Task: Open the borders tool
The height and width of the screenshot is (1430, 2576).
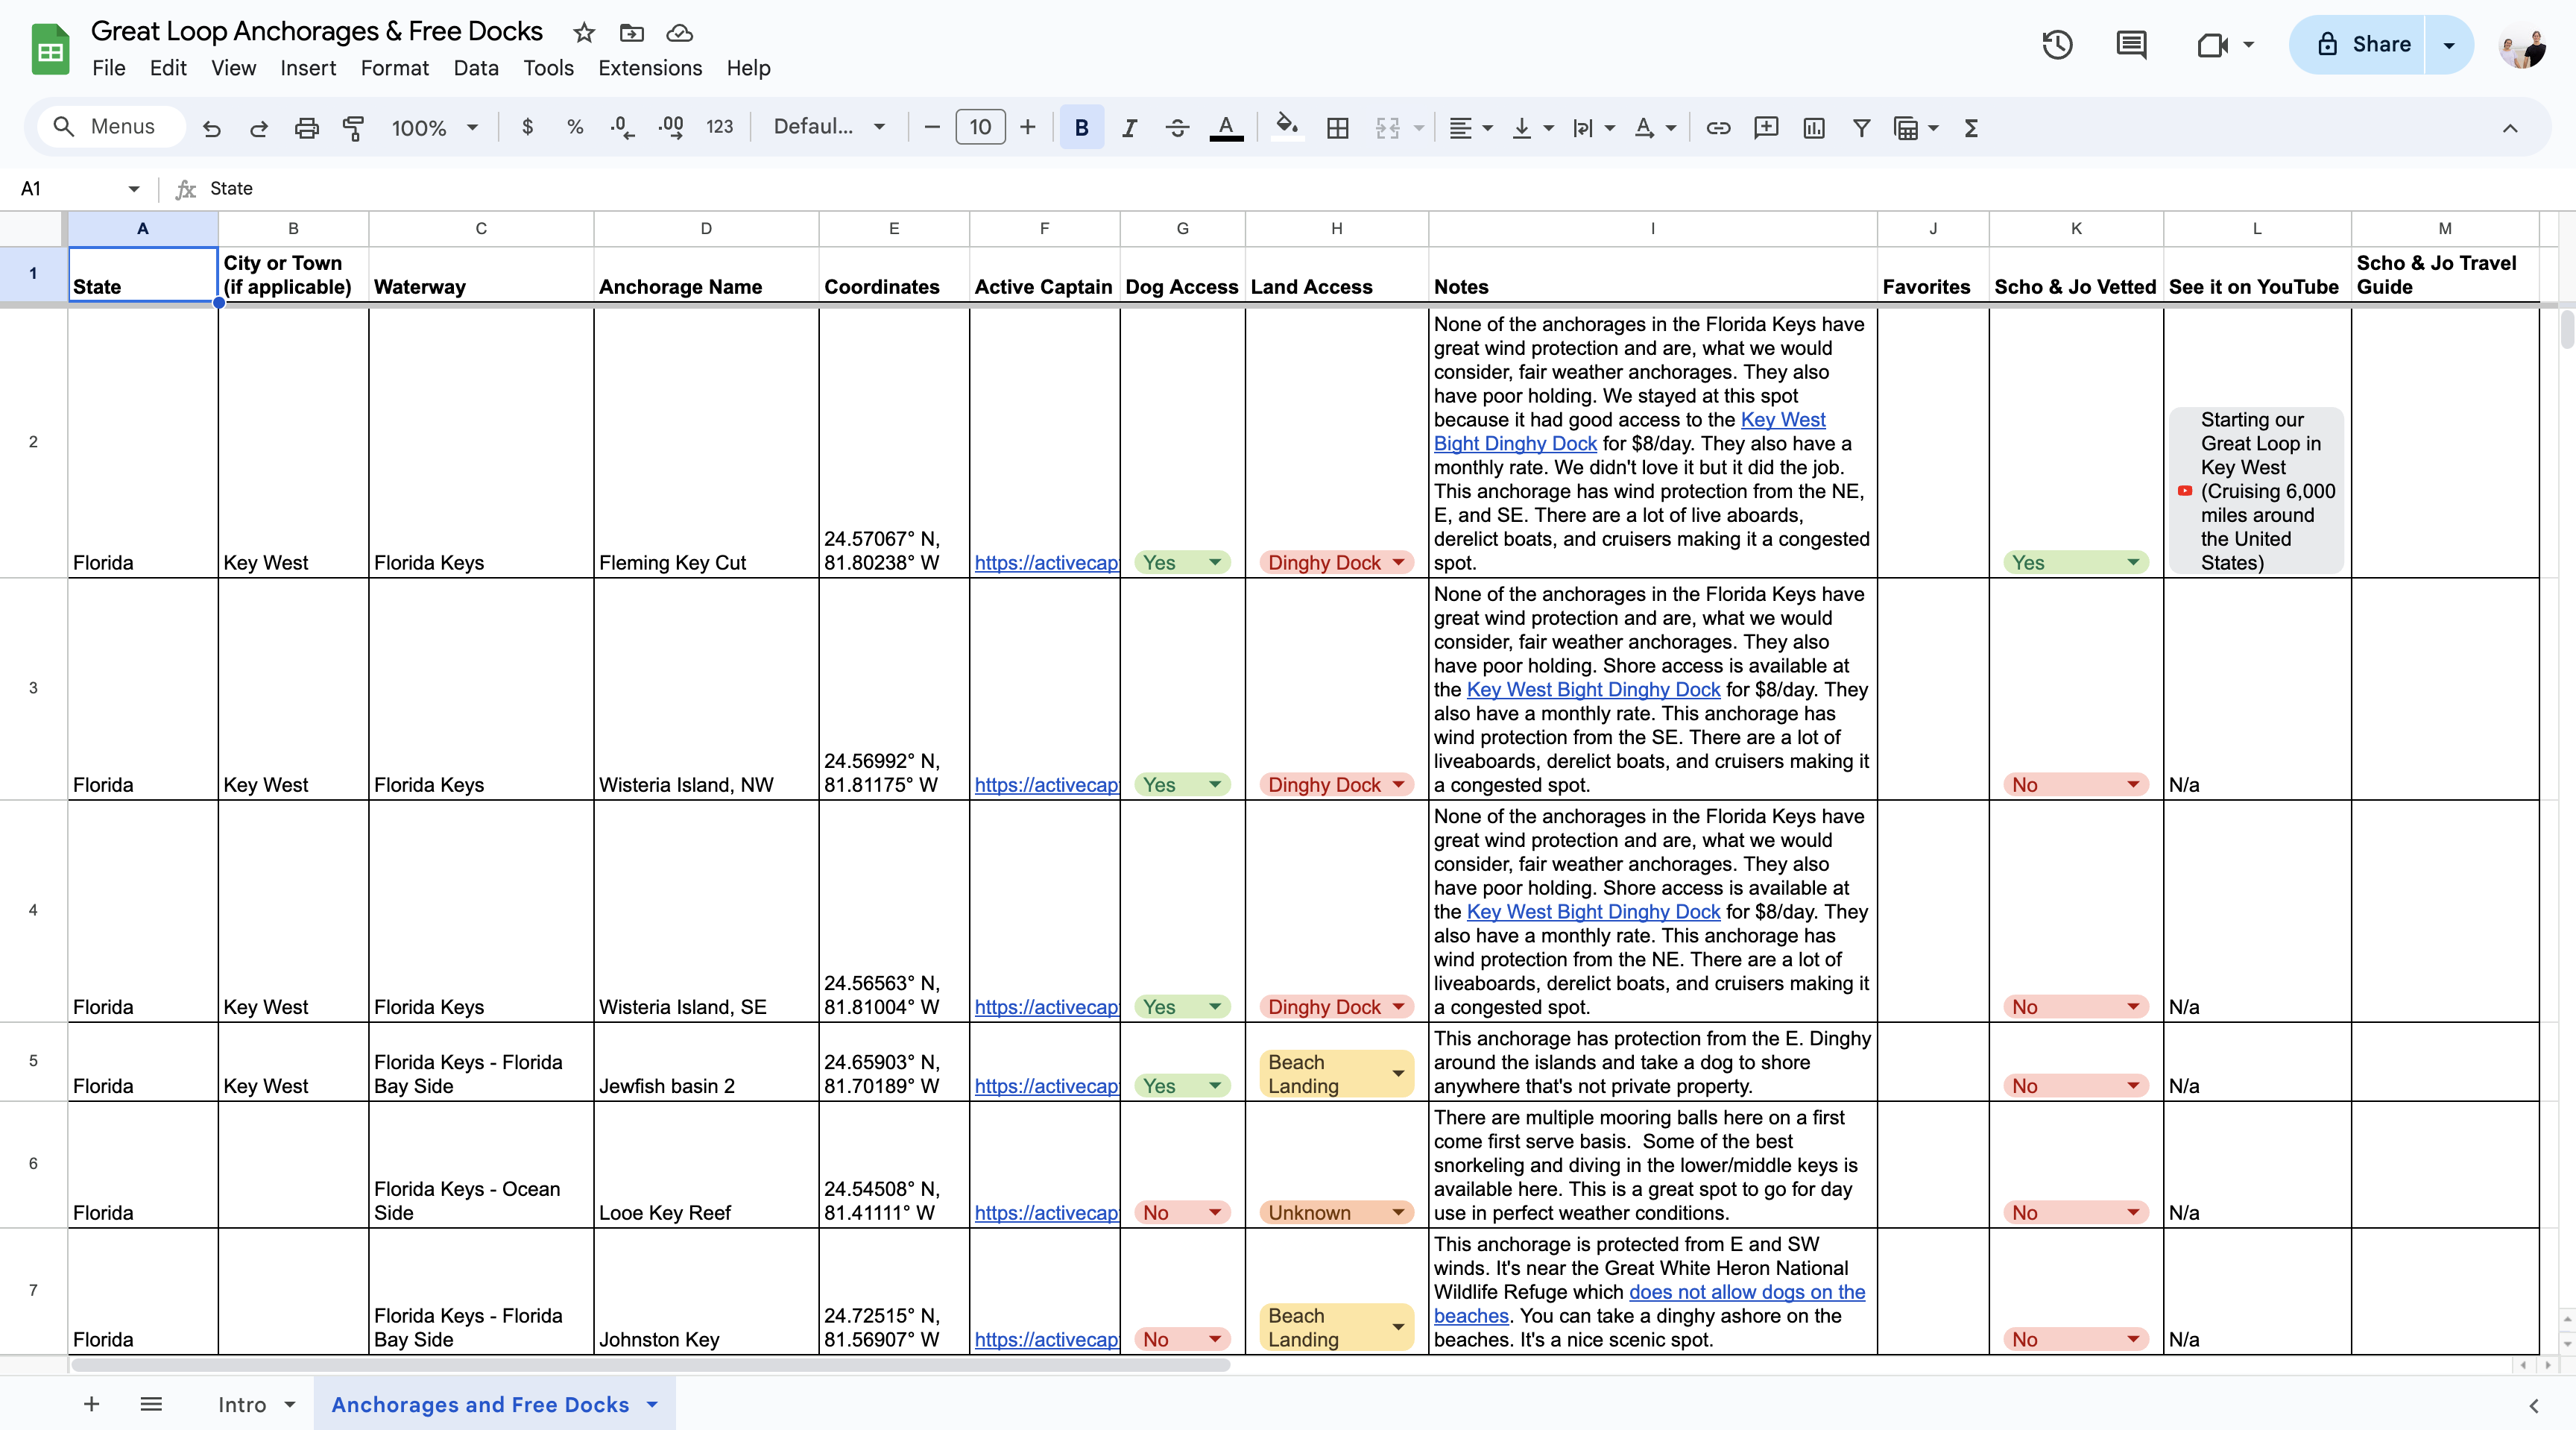Action: tap(1337, 127)
